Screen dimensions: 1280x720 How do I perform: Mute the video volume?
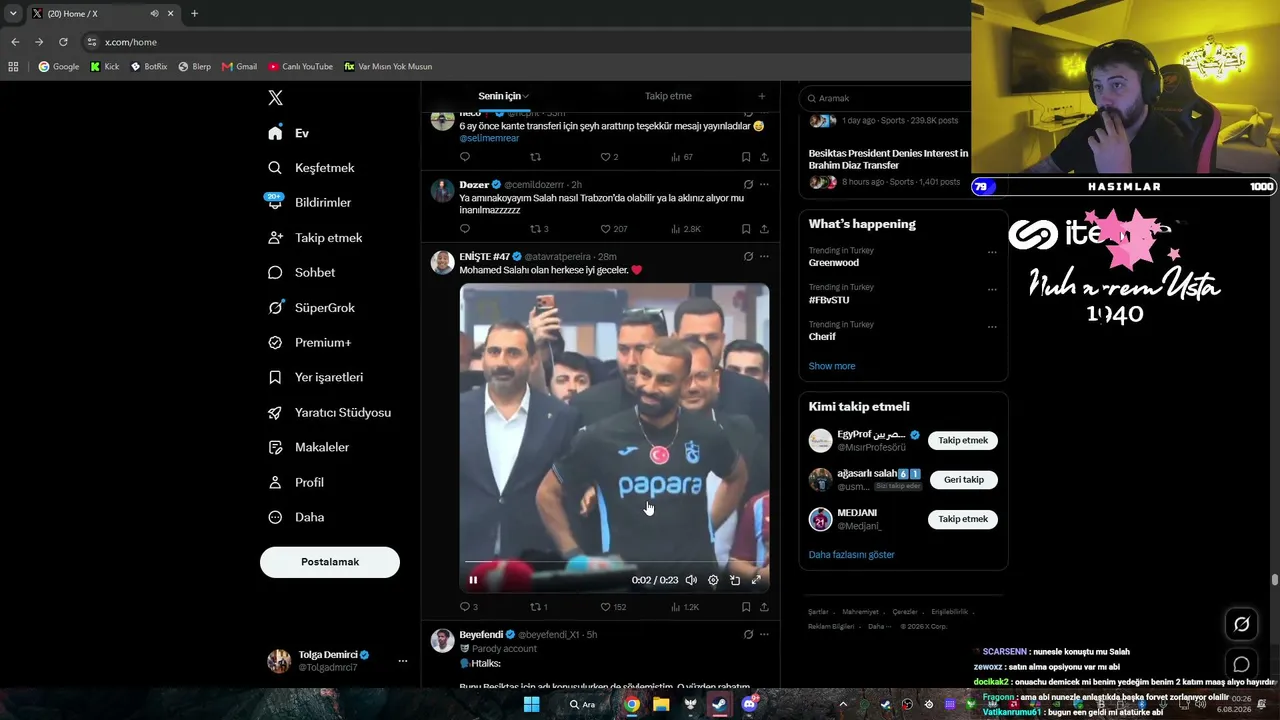(691, 580)
